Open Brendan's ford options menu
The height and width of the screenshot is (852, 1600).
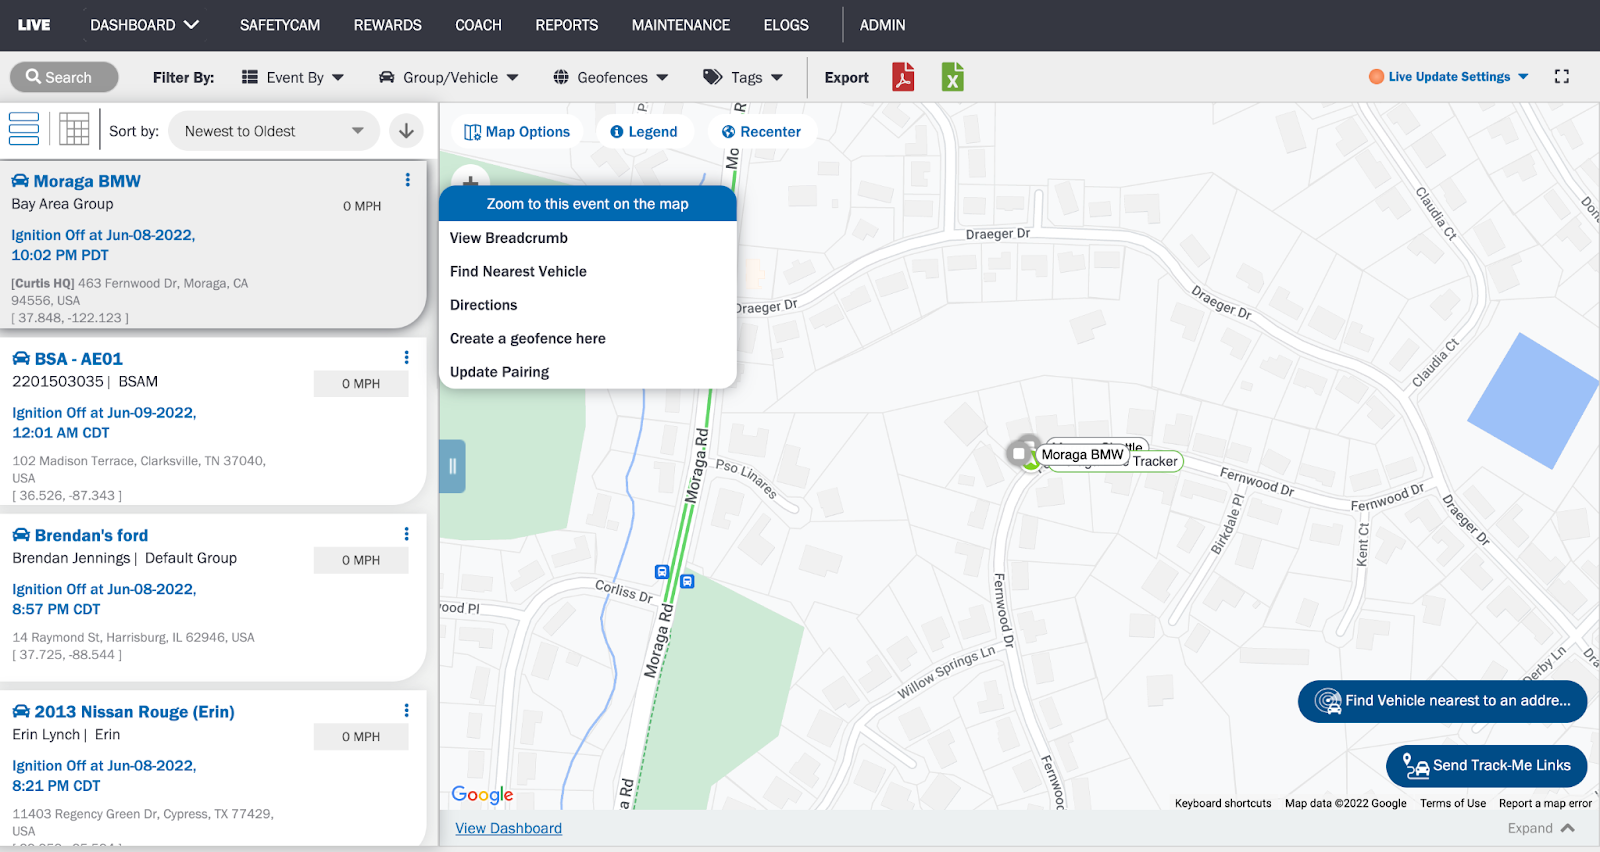point(406,534)
